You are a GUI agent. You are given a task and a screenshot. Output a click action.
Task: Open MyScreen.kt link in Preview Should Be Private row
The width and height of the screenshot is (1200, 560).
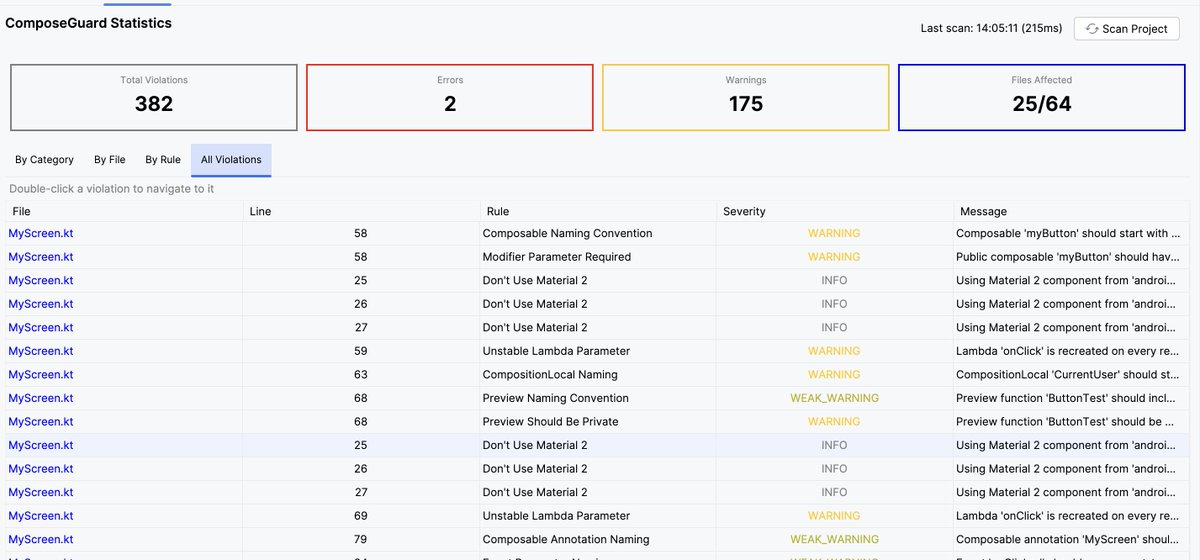(41, 422)
